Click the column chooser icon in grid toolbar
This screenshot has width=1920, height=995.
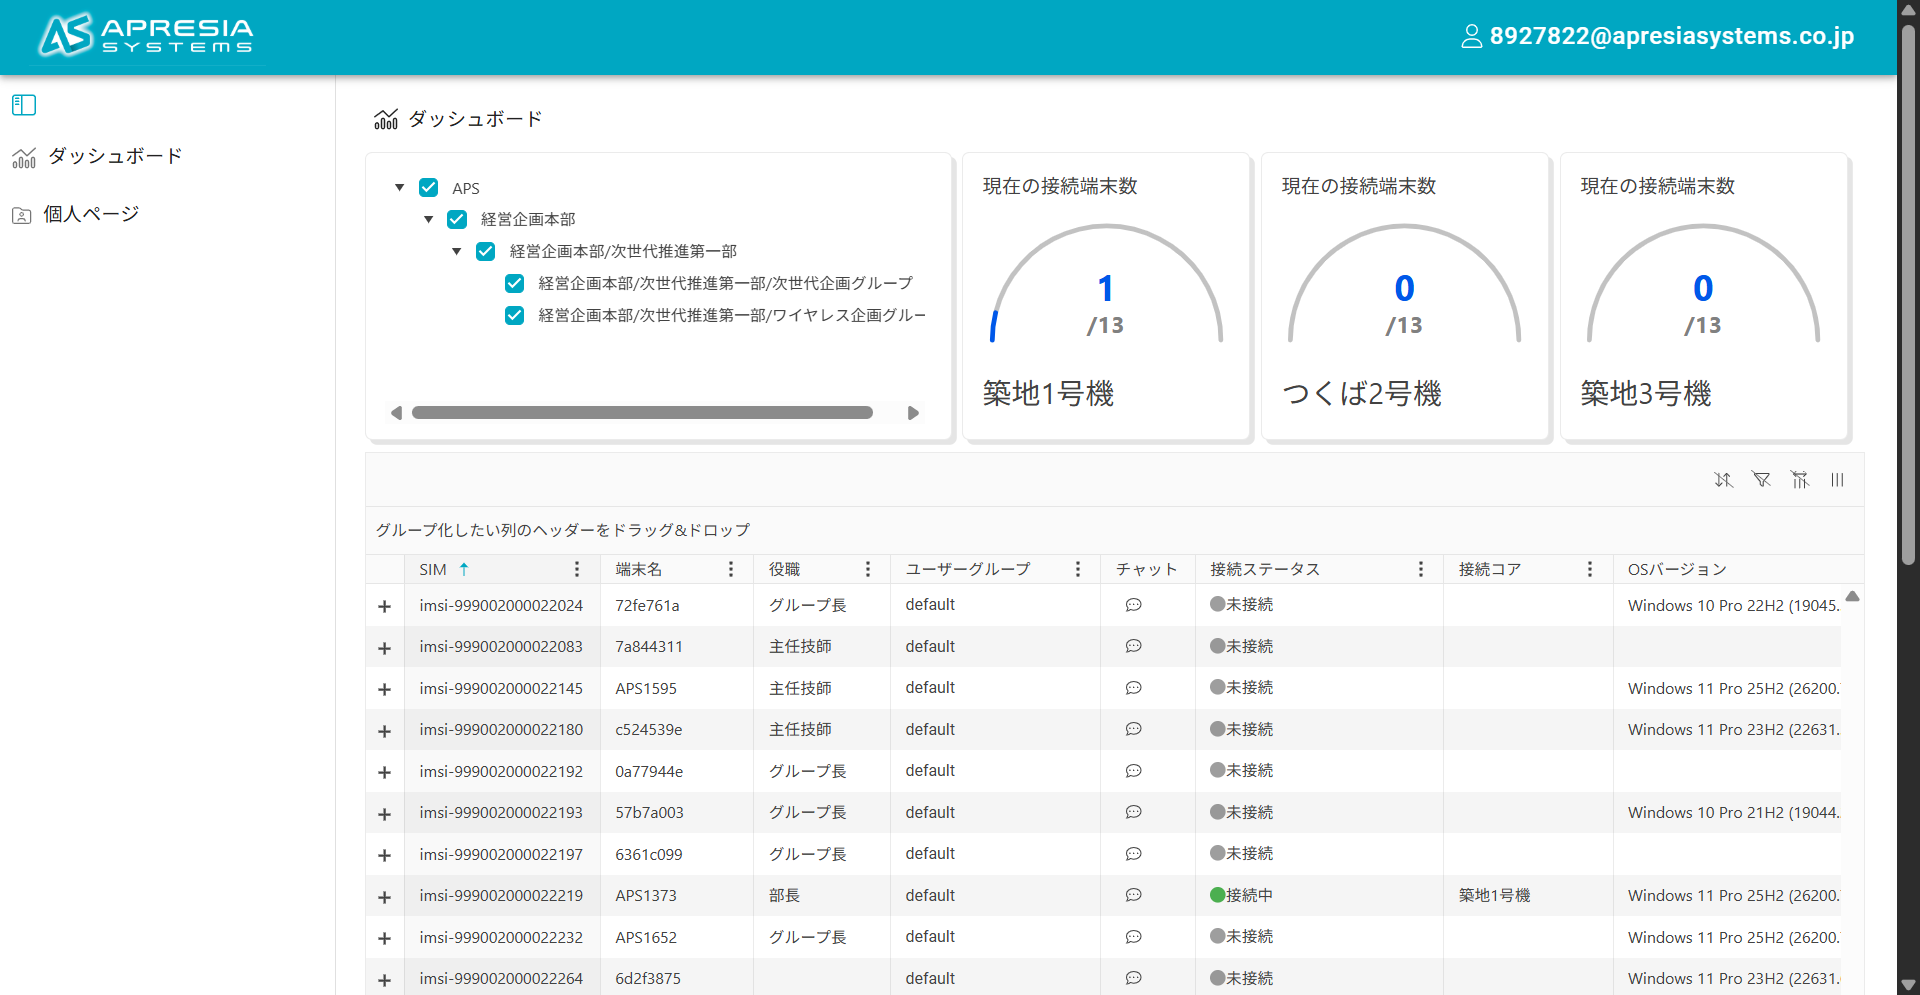point(1837,480)
